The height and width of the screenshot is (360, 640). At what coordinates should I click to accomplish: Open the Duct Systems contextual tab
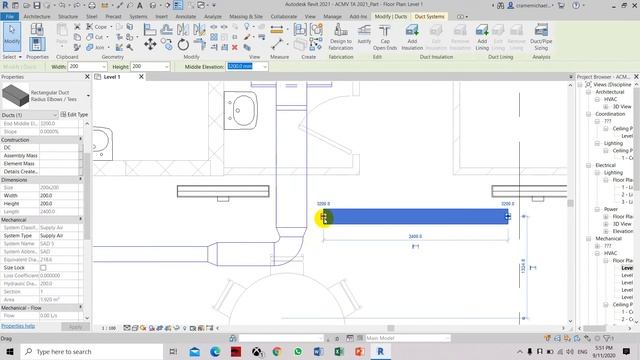(429, 17)
